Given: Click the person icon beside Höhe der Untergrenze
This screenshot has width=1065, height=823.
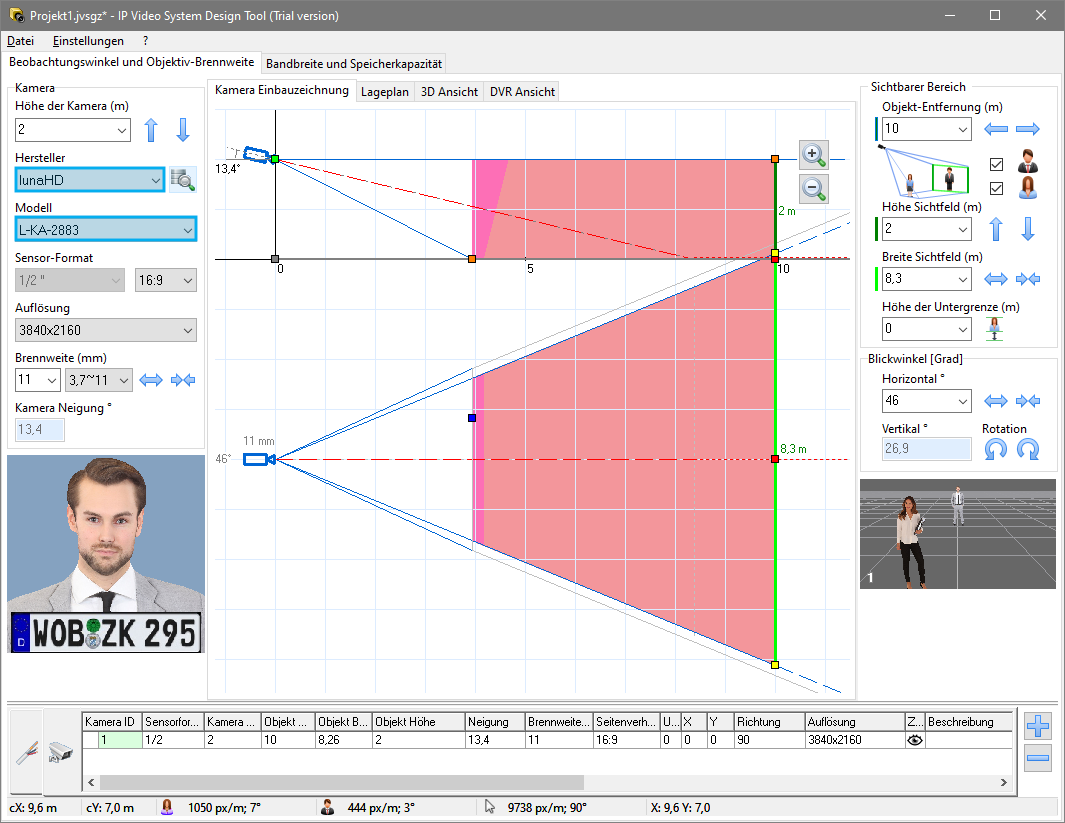Looking at the screenshot, I should pyautogui.click(x=993, y=328).
